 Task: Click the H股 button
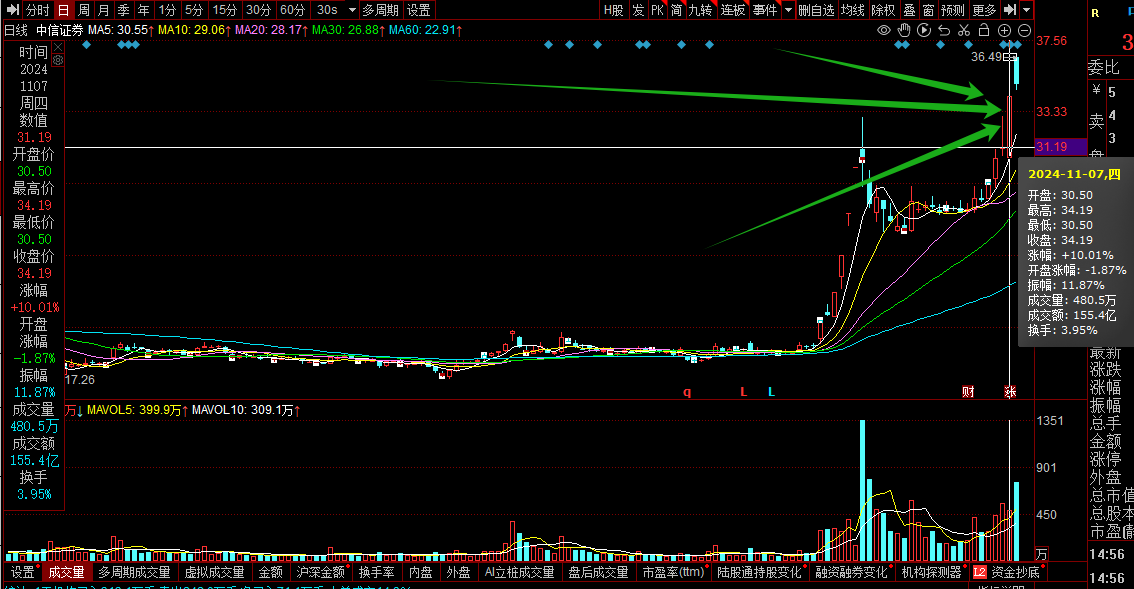tap(613, 10)
